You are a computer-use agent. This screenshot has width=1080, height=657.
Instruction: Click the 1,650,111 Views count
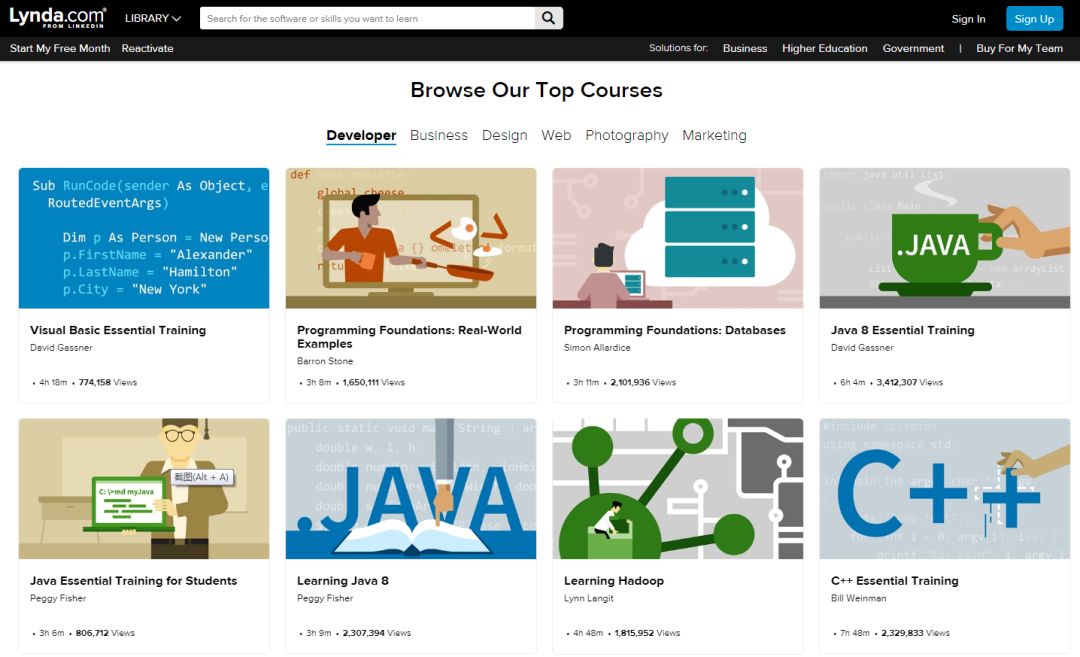point(373,382)
